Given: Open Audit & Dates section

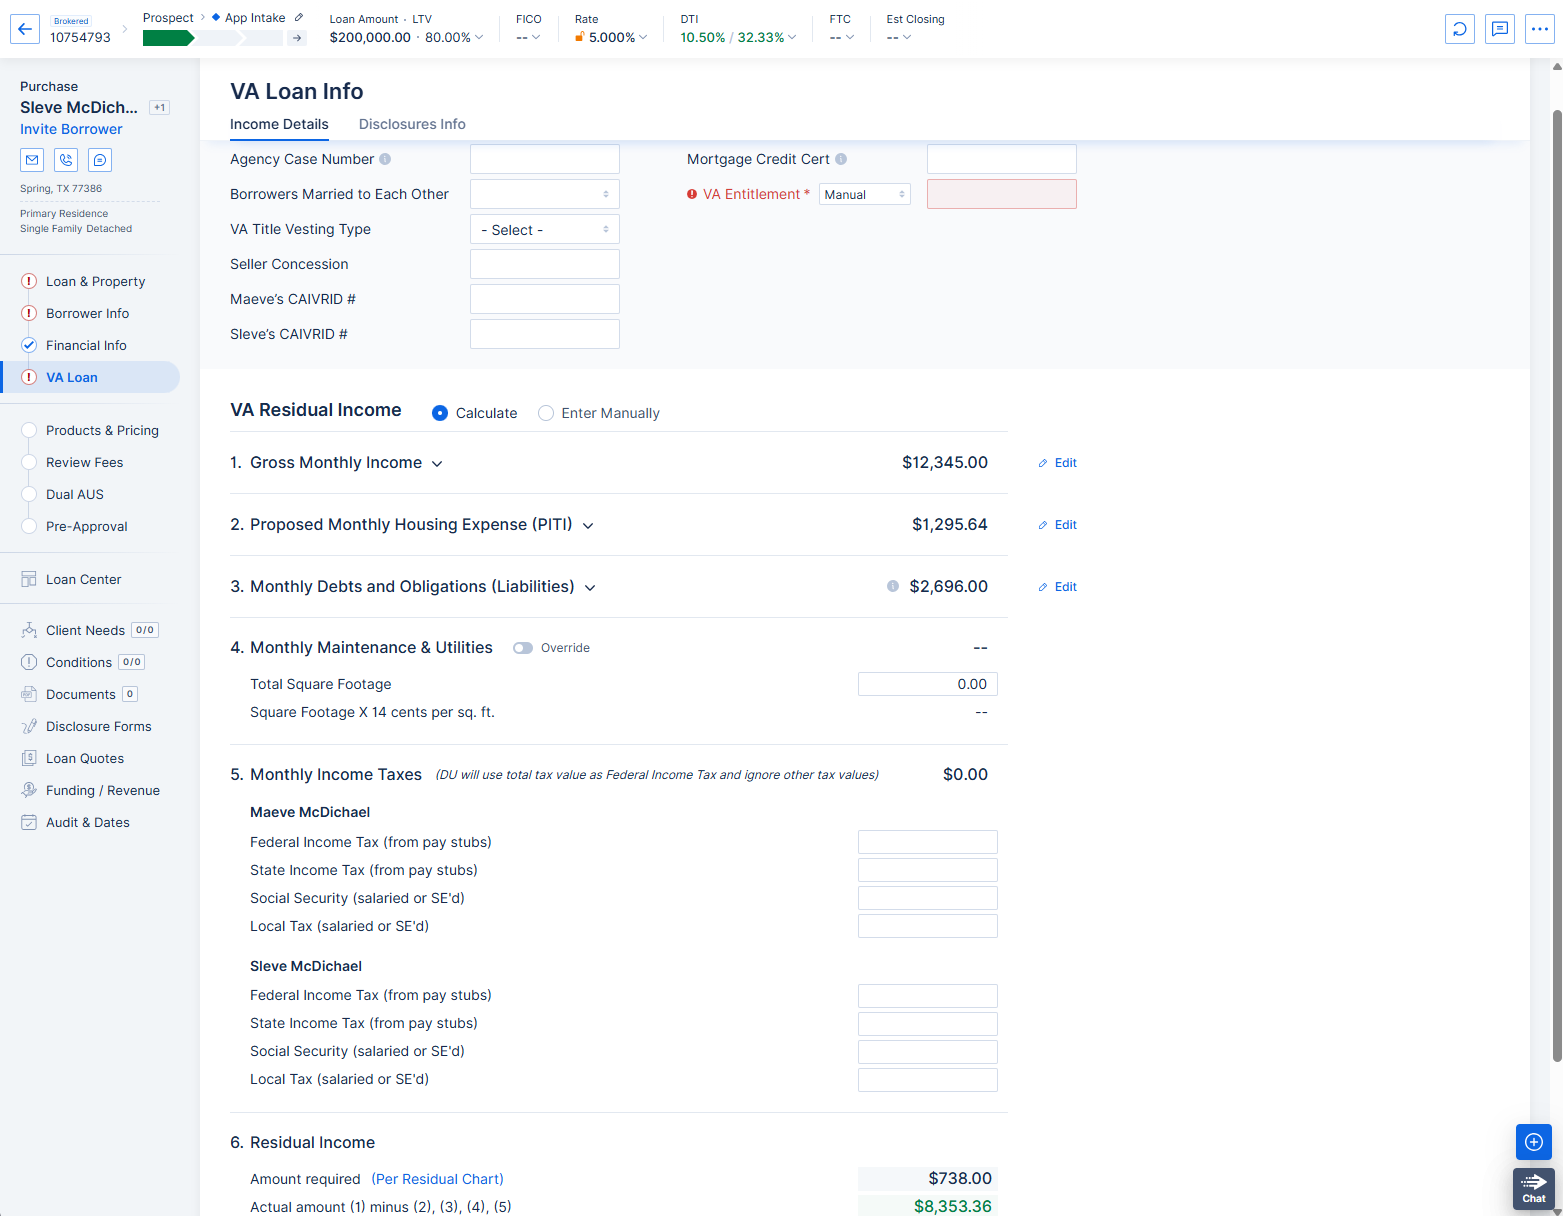Looking at the screenshot, I should (87, 822).
